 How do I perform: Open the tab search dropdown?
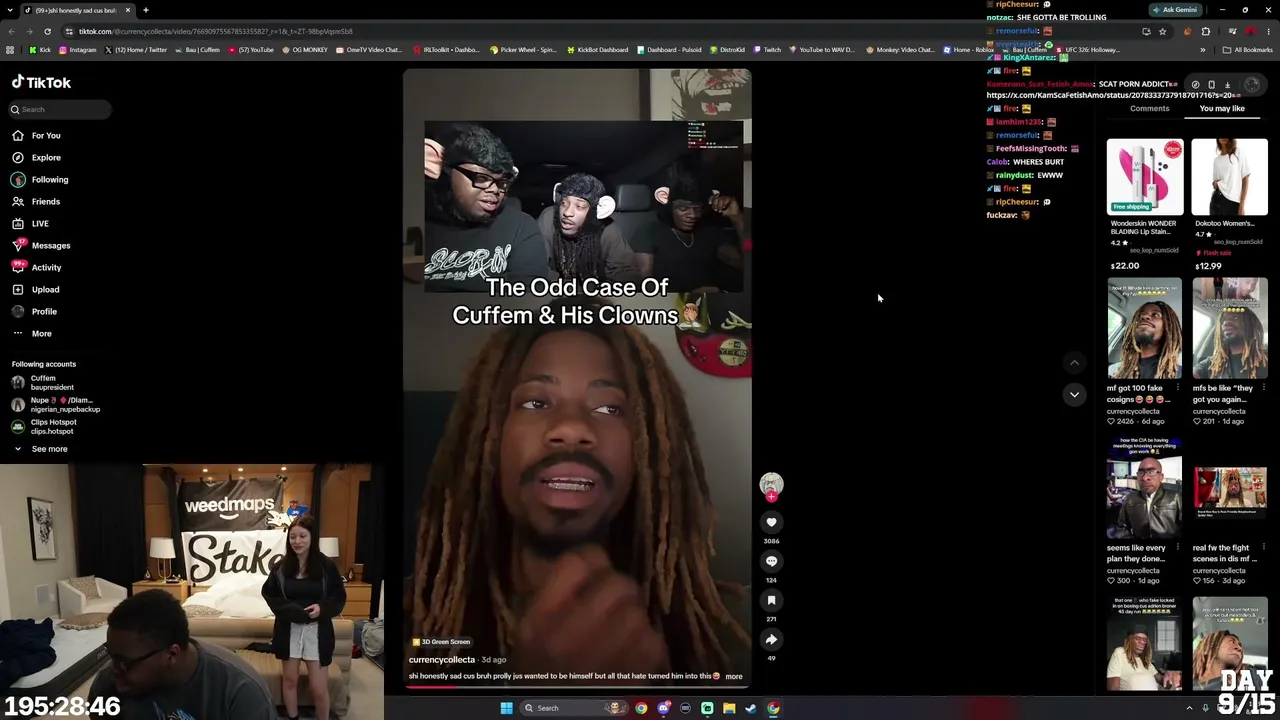click(x=10, y=10)
